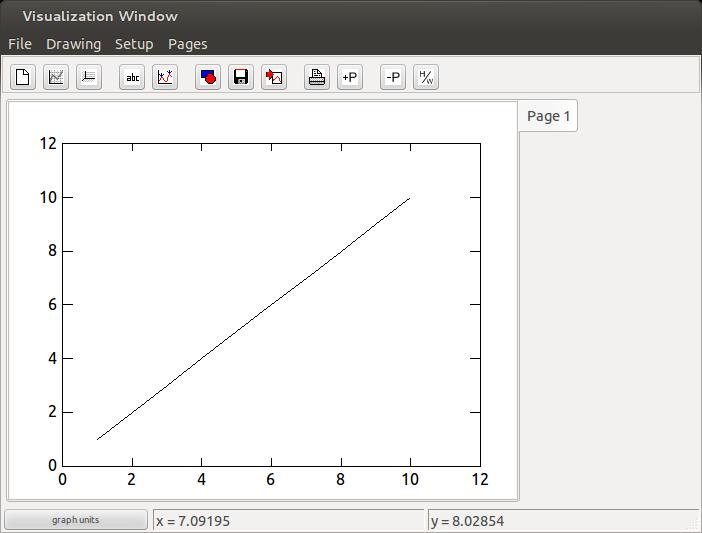Click the axes setup toolbar icon
The image size is (702, 533).
click(89, 77)
